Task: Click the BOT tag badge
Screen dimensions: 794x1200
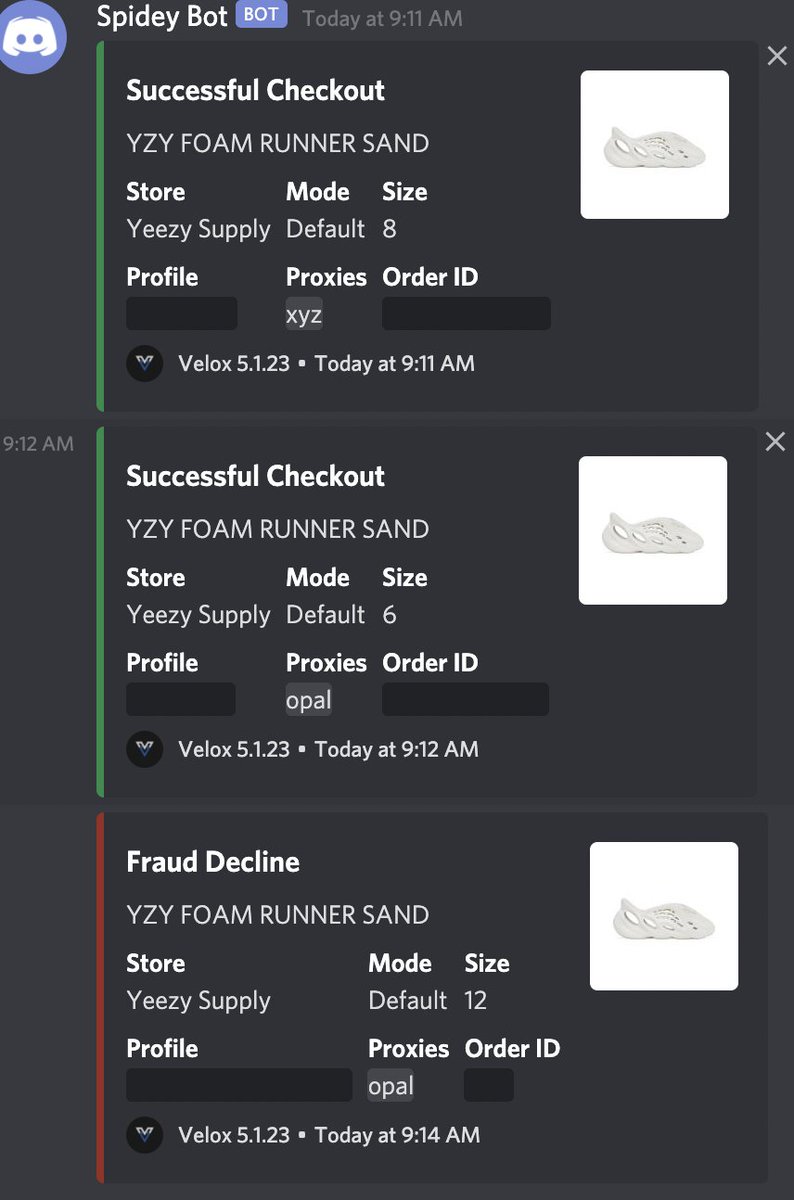Action: pos(261,16)
